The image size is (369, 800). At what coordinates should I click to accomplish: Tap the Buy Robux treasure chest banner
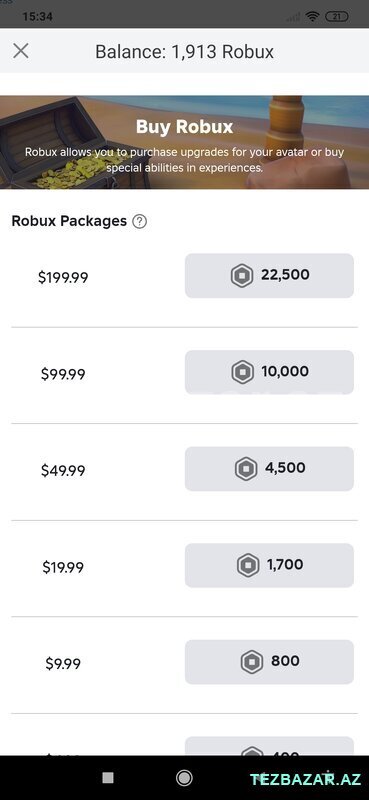tap(184, 142)
